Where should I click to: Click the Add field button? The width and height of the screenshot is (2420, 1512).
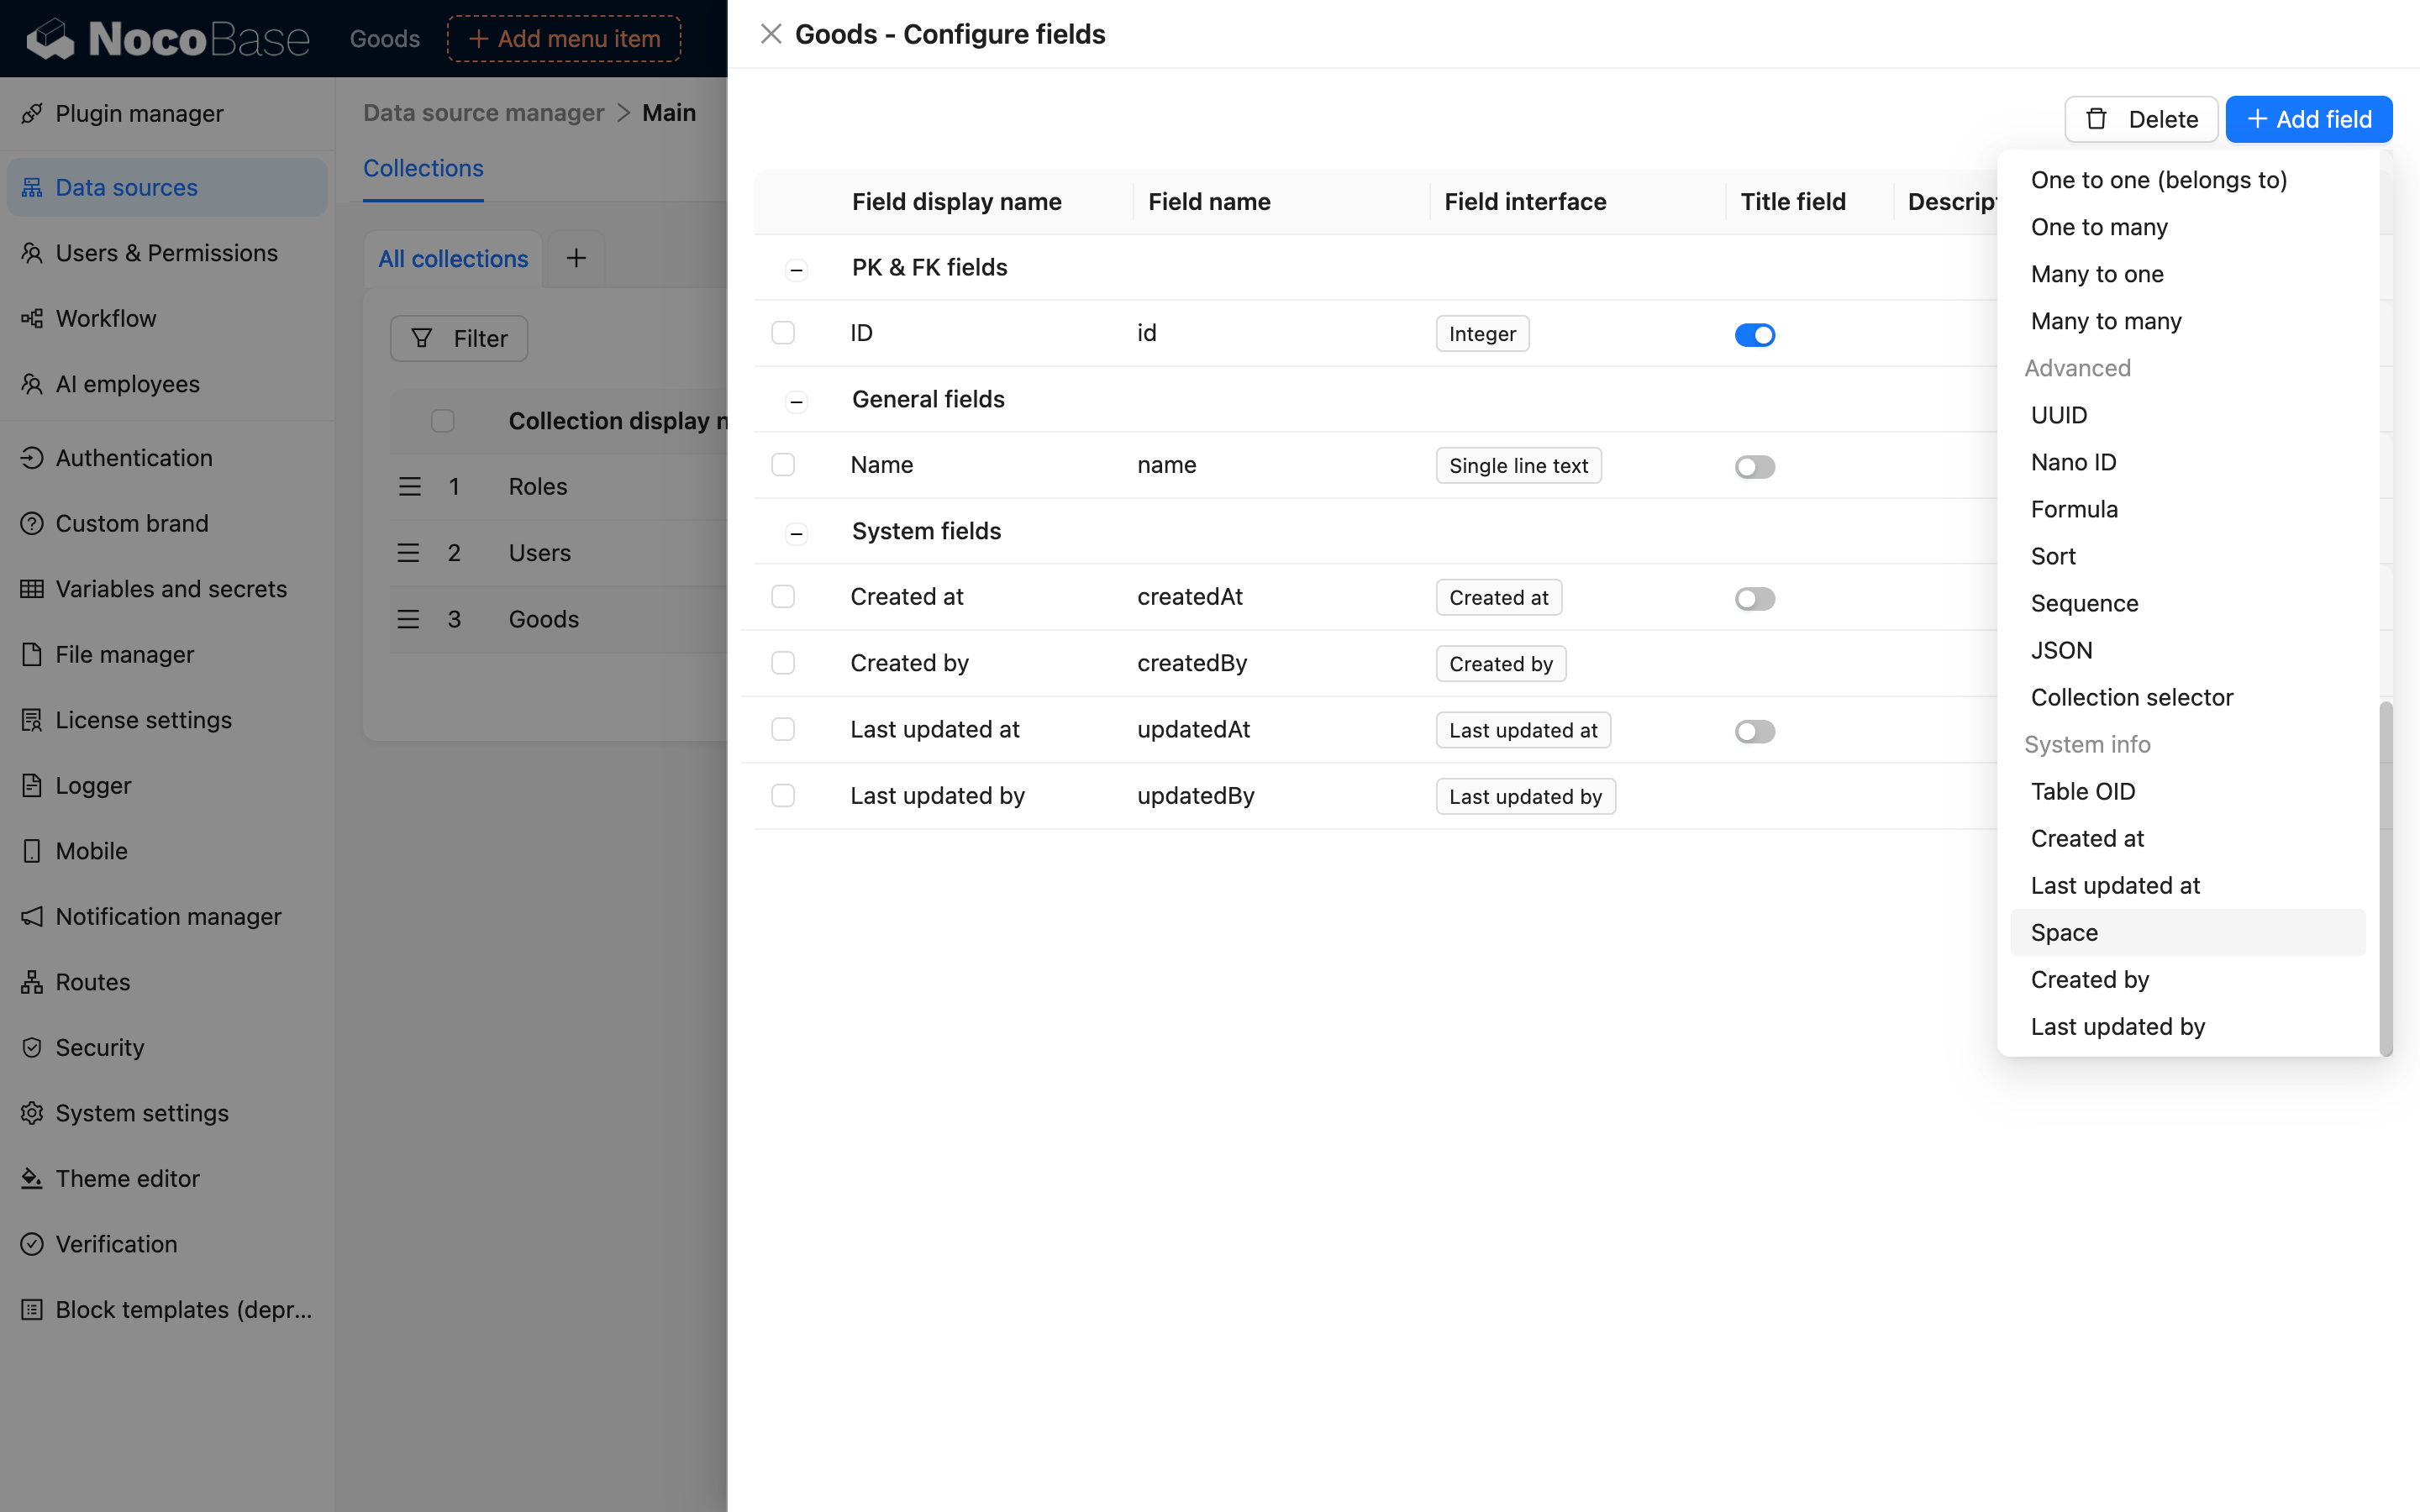pyautogui.click(x=2308, y=120)
